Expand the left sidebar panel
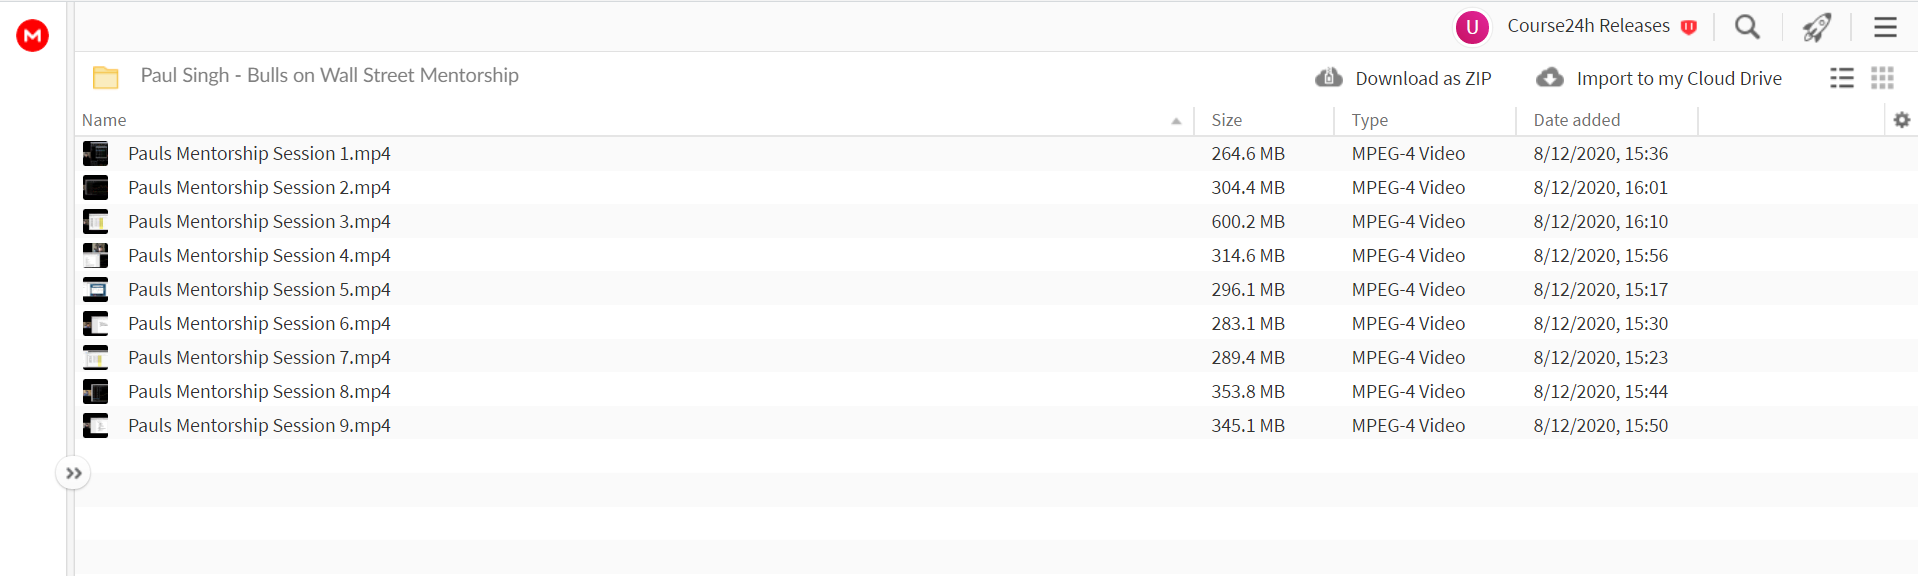 73,473
